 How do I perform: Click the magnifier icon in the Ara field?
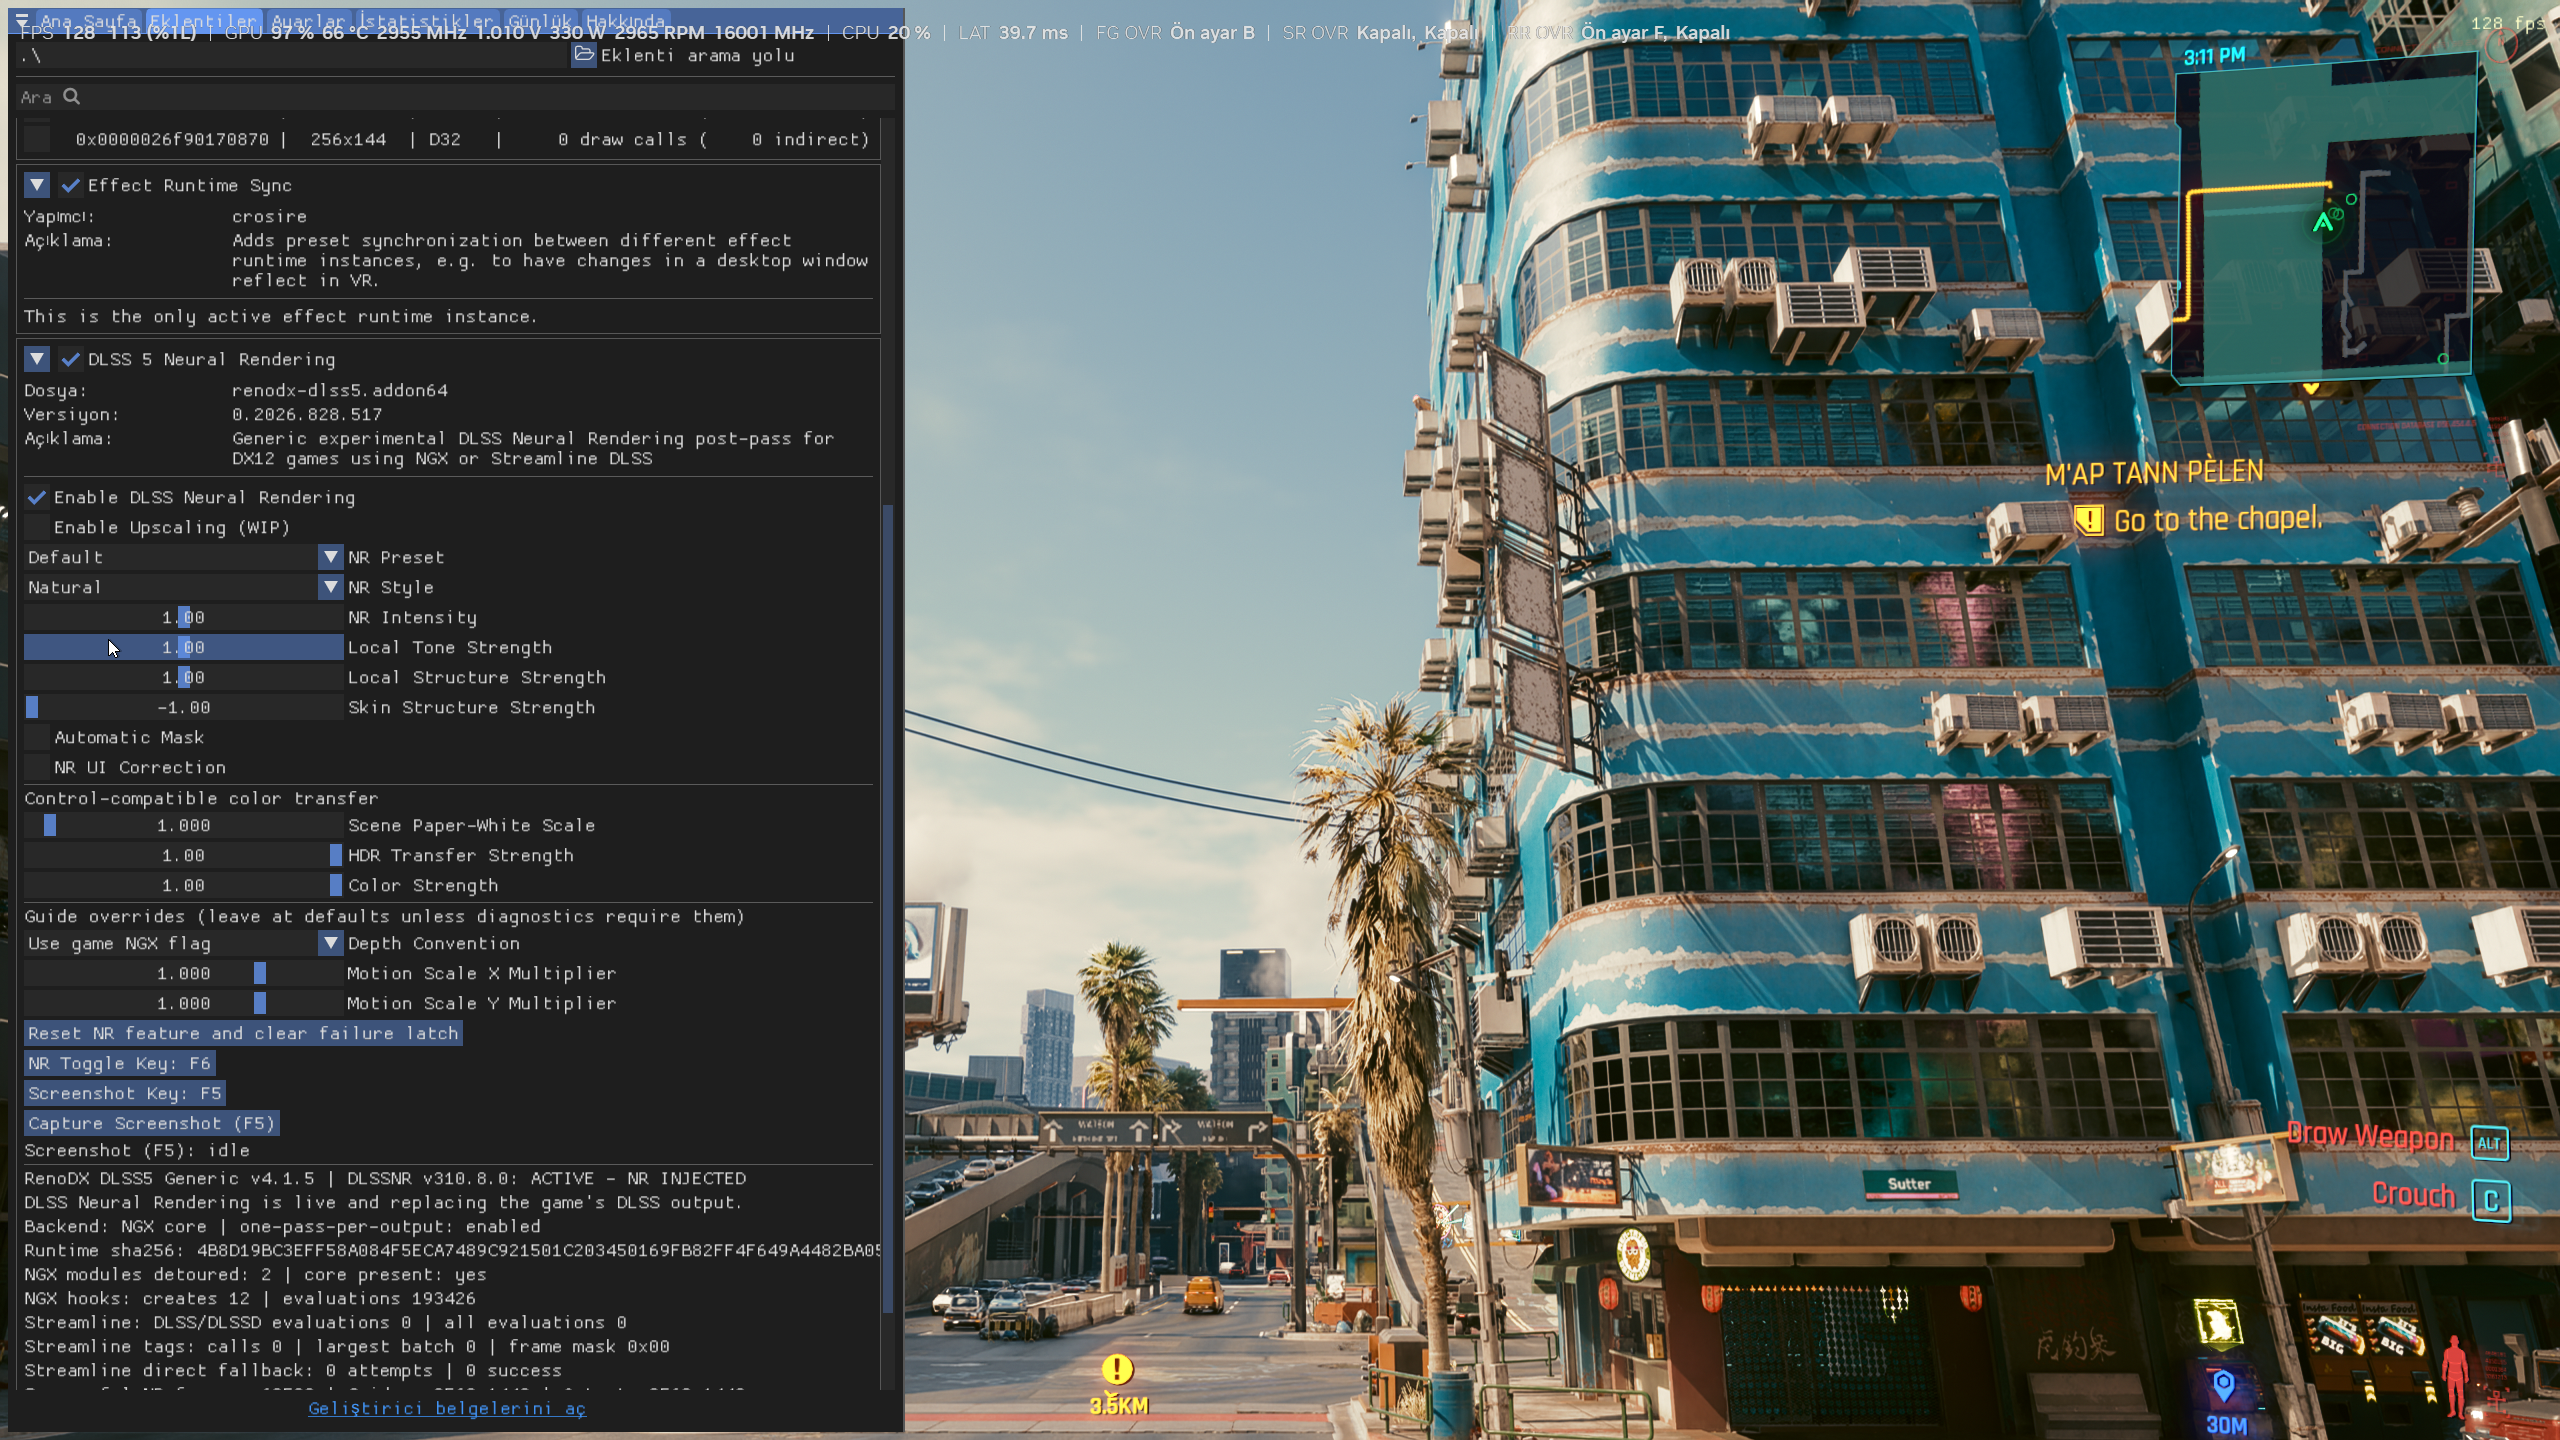coord(71,97)
